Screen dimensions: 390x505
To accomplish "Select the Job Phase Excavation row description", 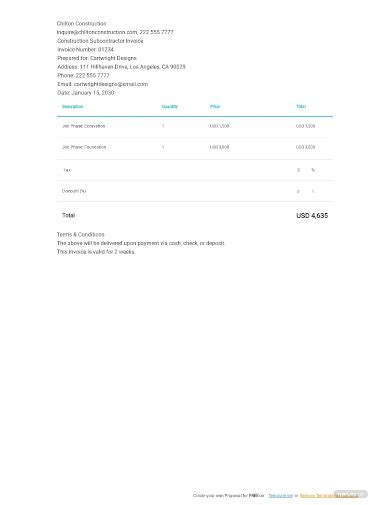I will (84, 126).
